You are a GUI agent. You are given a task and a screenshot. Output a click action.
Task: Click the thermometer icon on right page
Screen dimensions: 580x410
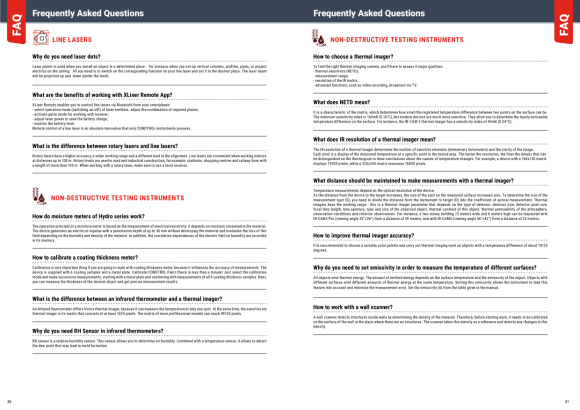[x=318, y=38]
